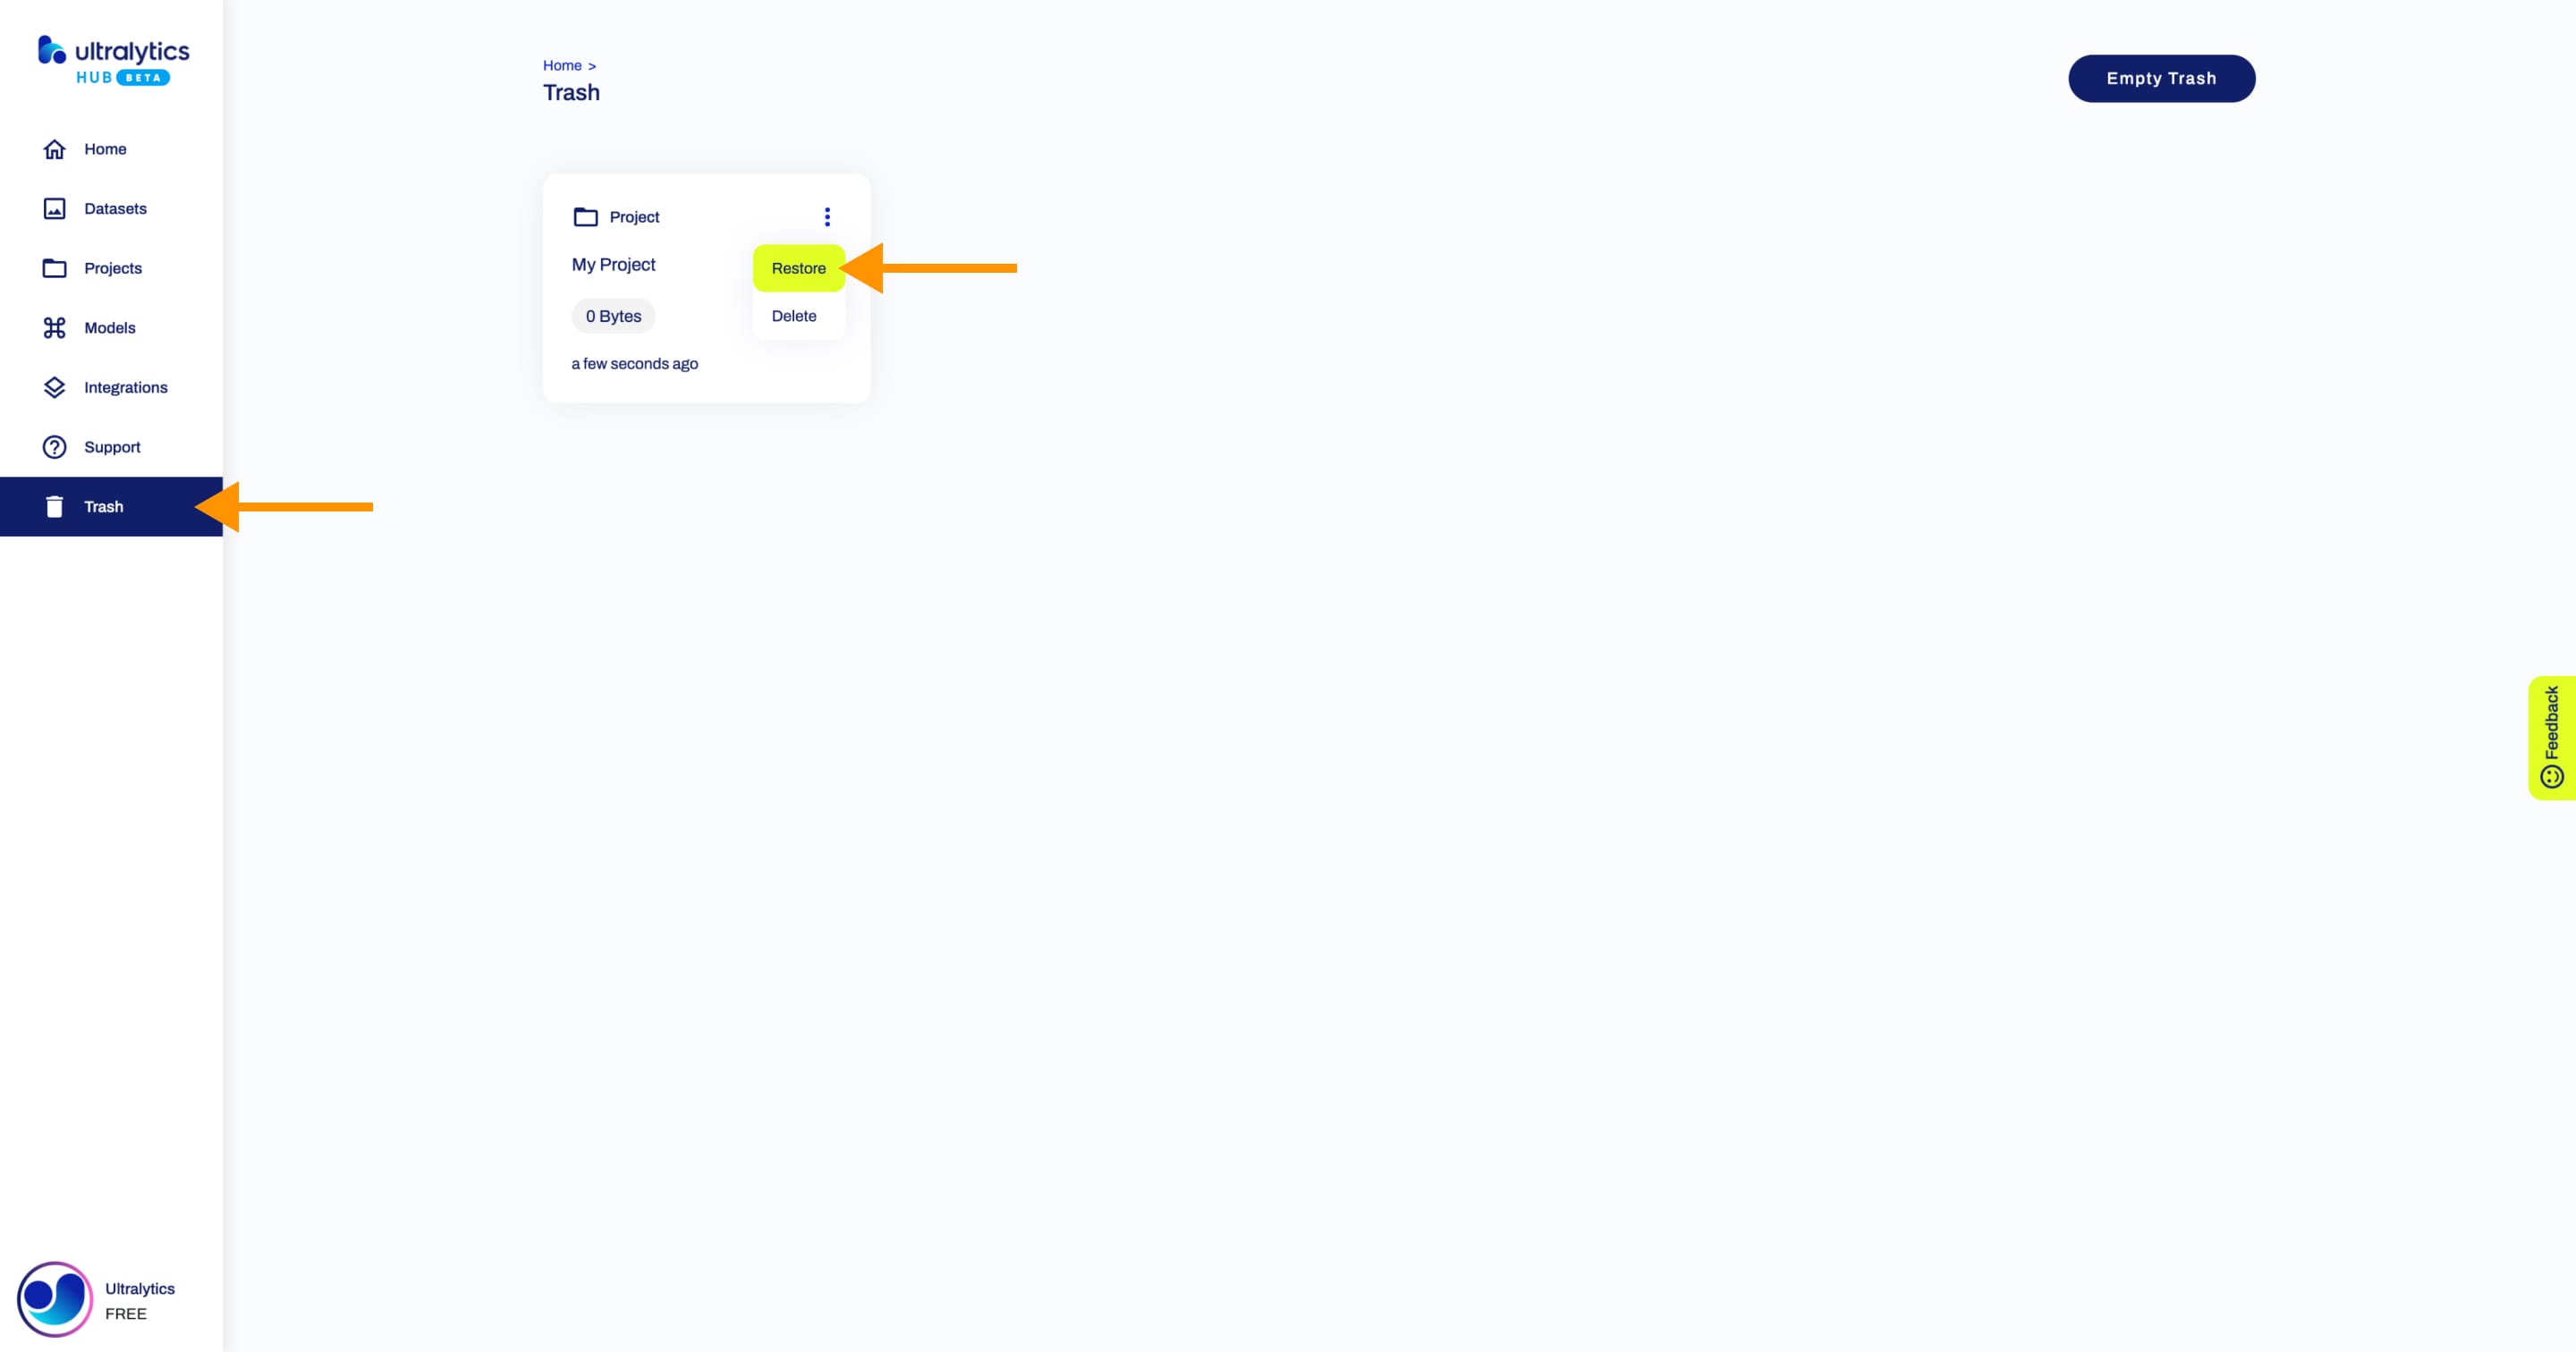Screen dimensions: 2576x1352
Task: Click Home breadcrumb navigation link
Action: pos(561,63)
